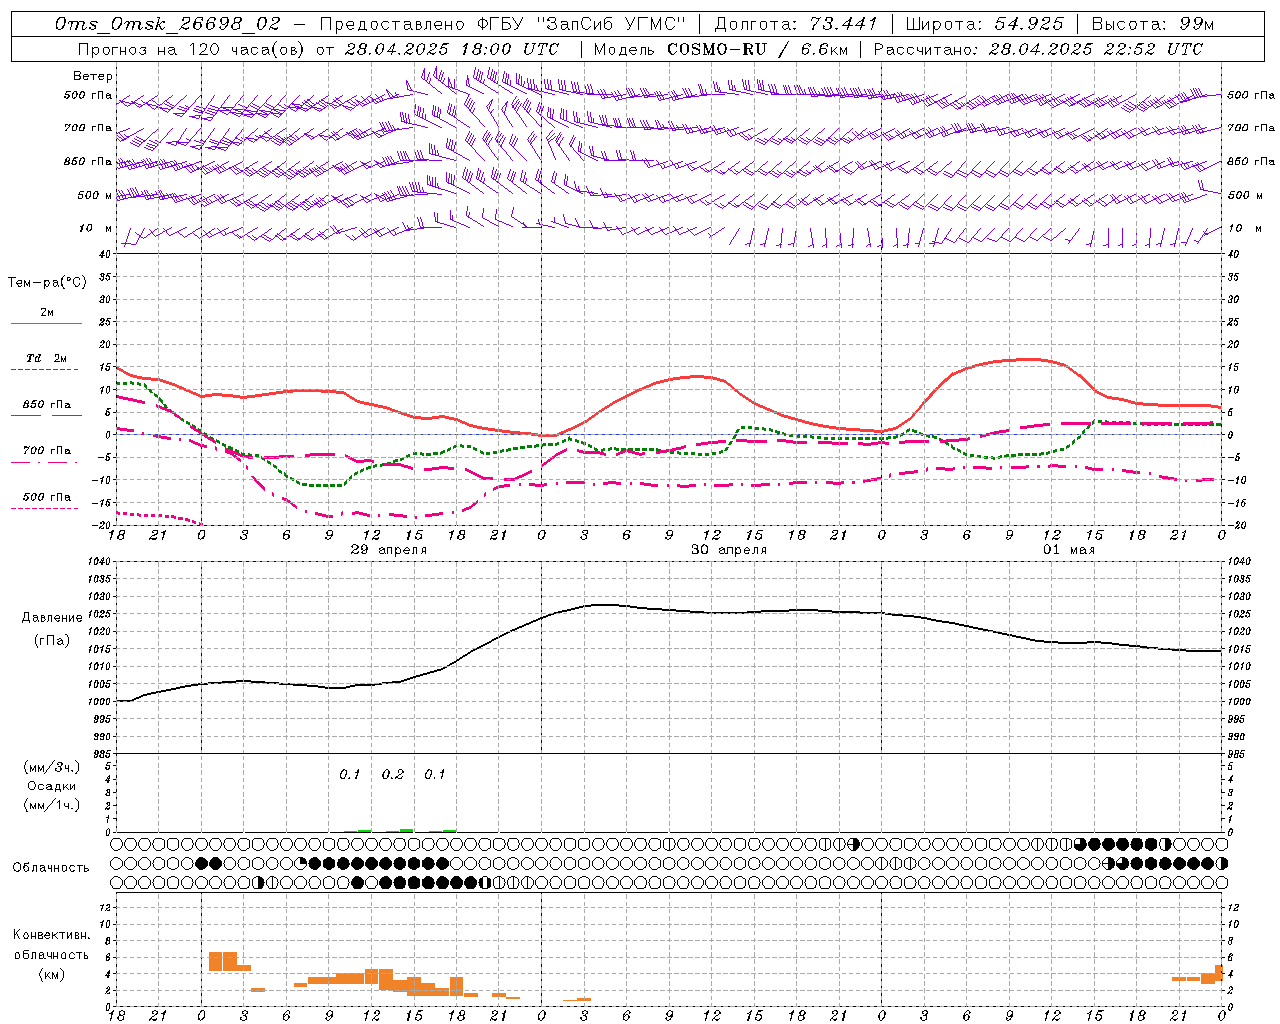The image size is (1280, 1024).
Task: Click the Конвективн. label
Action: [51, 935]
